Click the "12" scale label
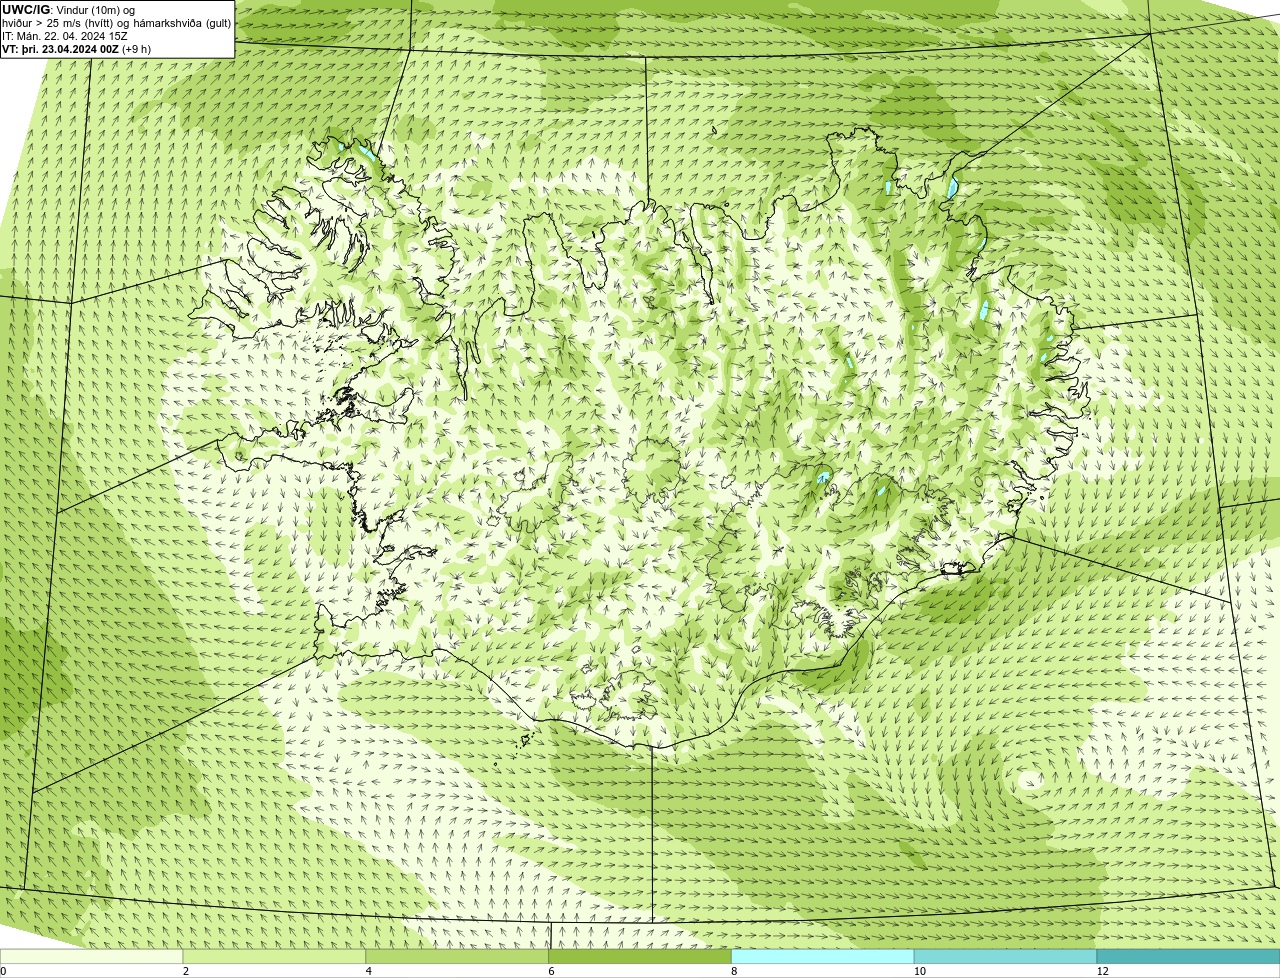Viewport: 1280px width, 978px height. (1102, 971)
